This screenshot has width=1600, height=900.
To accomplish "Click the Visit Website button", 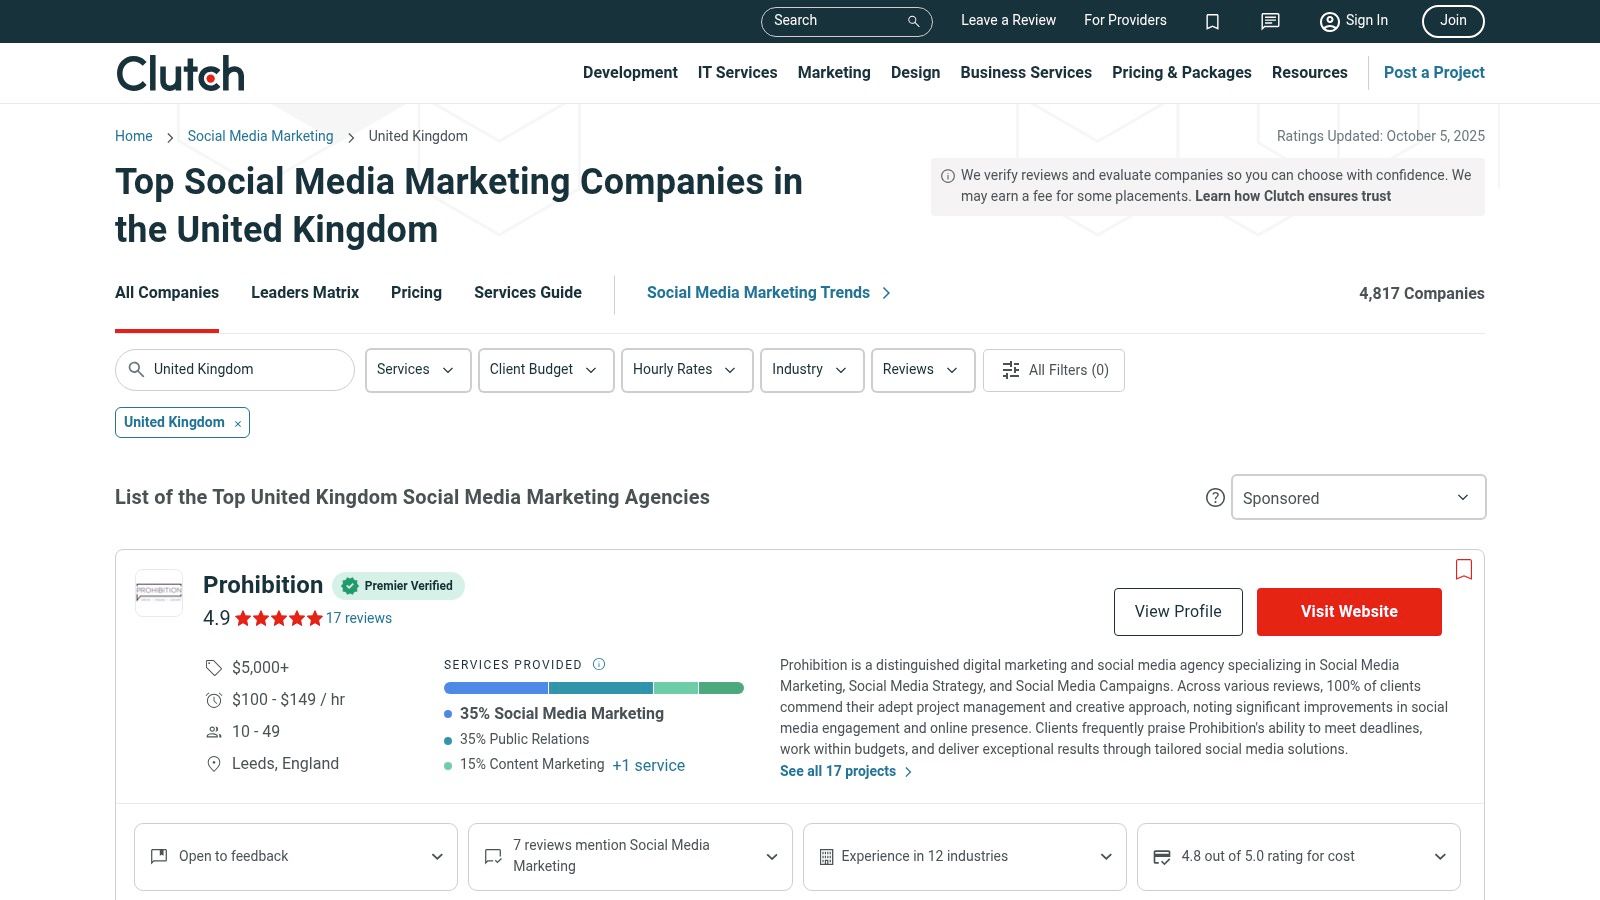I will pyautogui.click(x=1348, y=612).
